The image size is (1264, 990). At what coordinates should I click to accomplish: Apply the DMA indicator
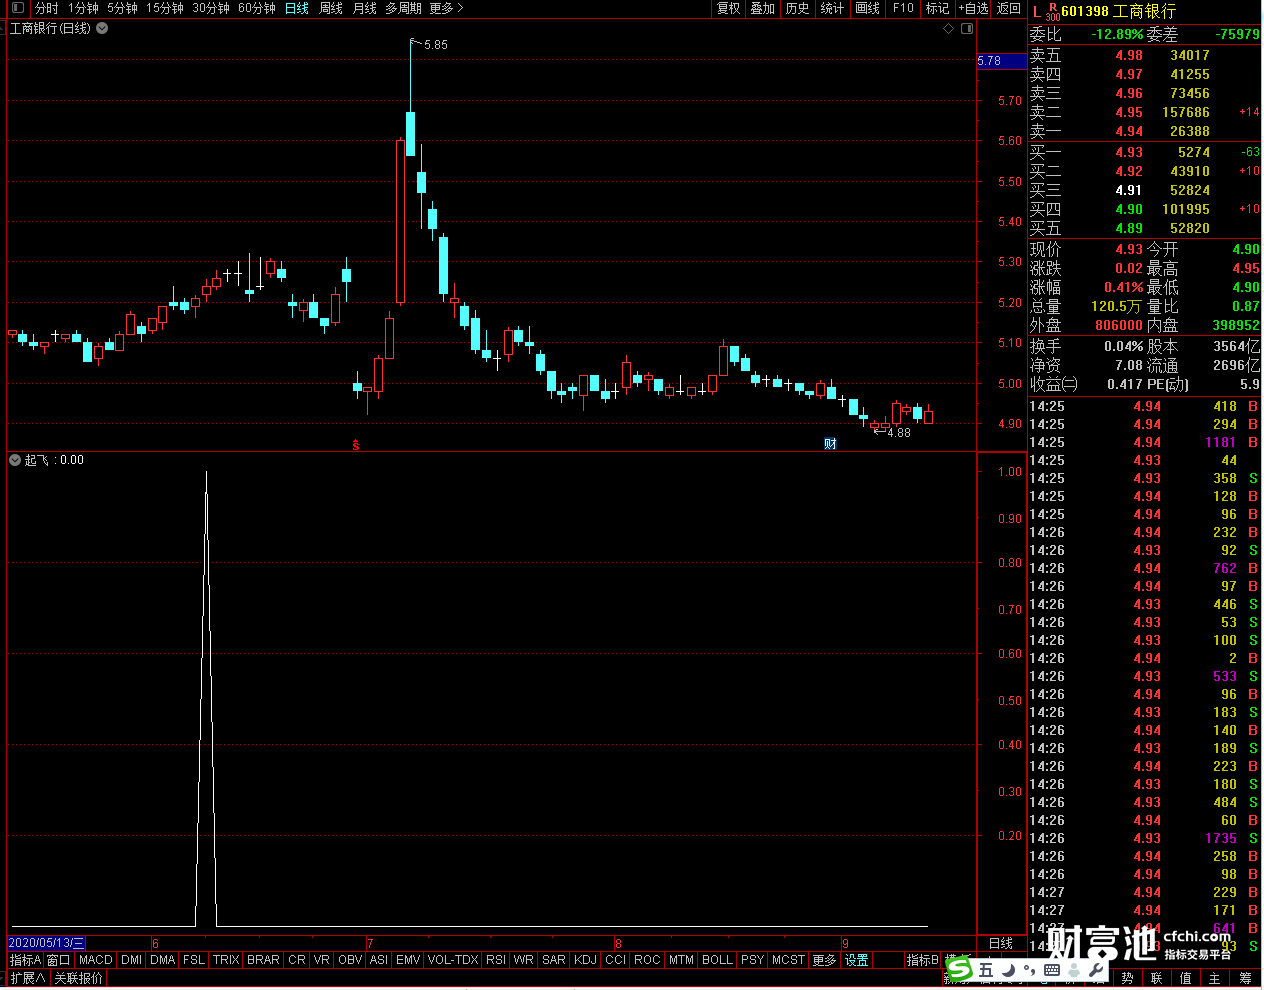tap(163, 960)
